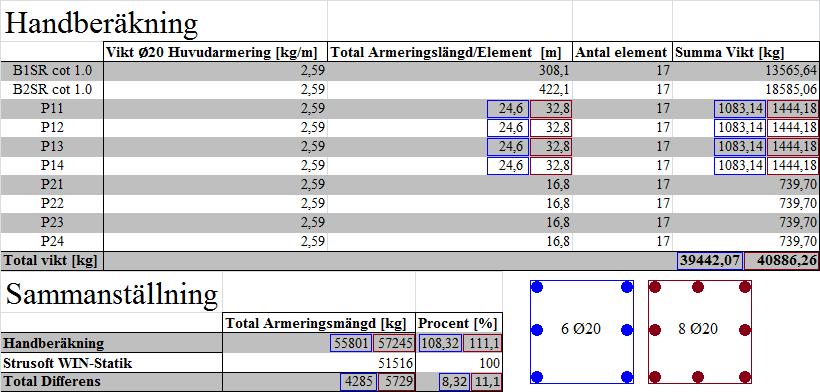This screenshot has width=820, height=392.
Task: Select the blue 1083,14 cell in row P12
Action: coord(740,128)
